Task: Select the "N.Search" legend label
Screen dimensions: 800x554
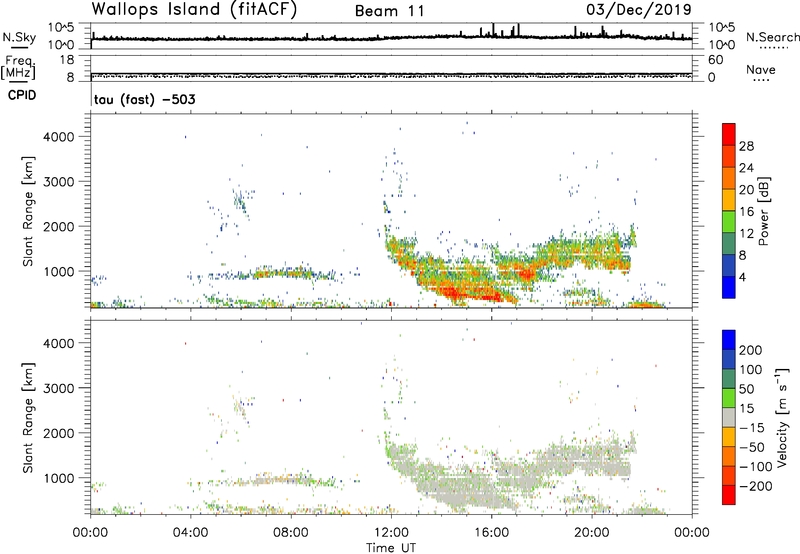Action: coord(772,37)
